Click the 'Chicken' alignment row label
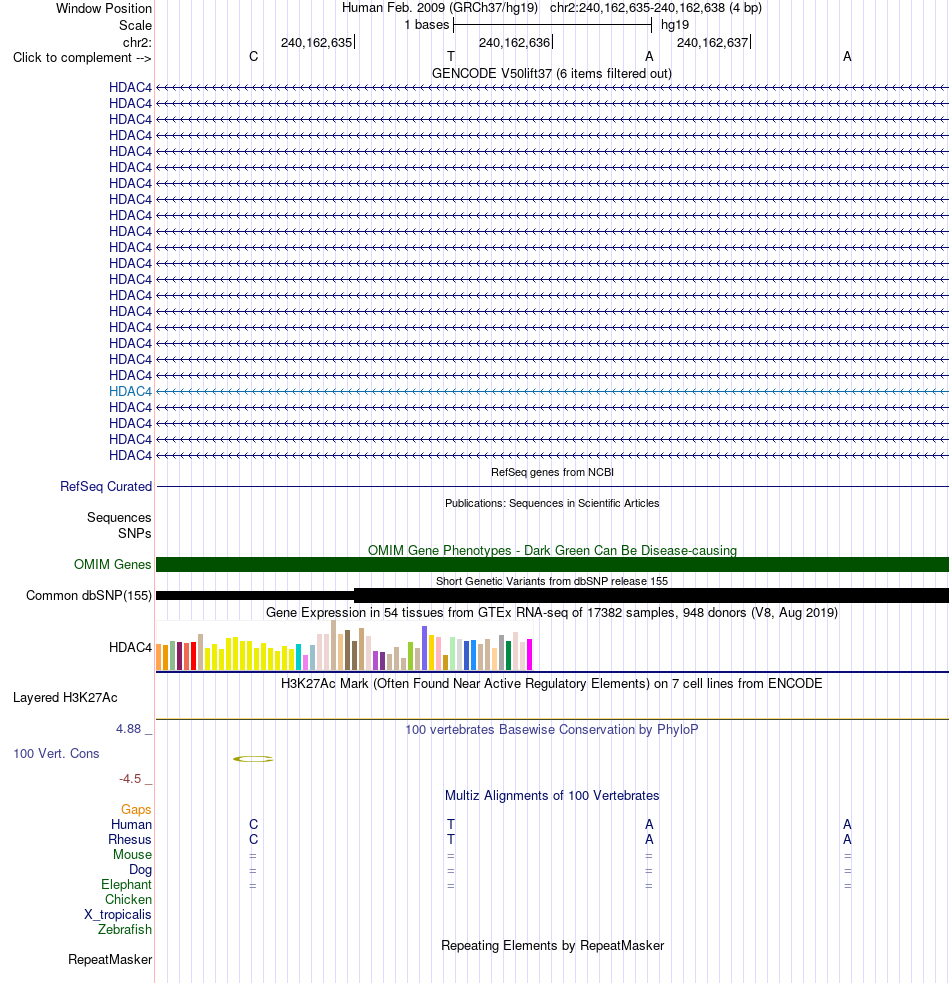950x983 pixels. coord(129,900)
